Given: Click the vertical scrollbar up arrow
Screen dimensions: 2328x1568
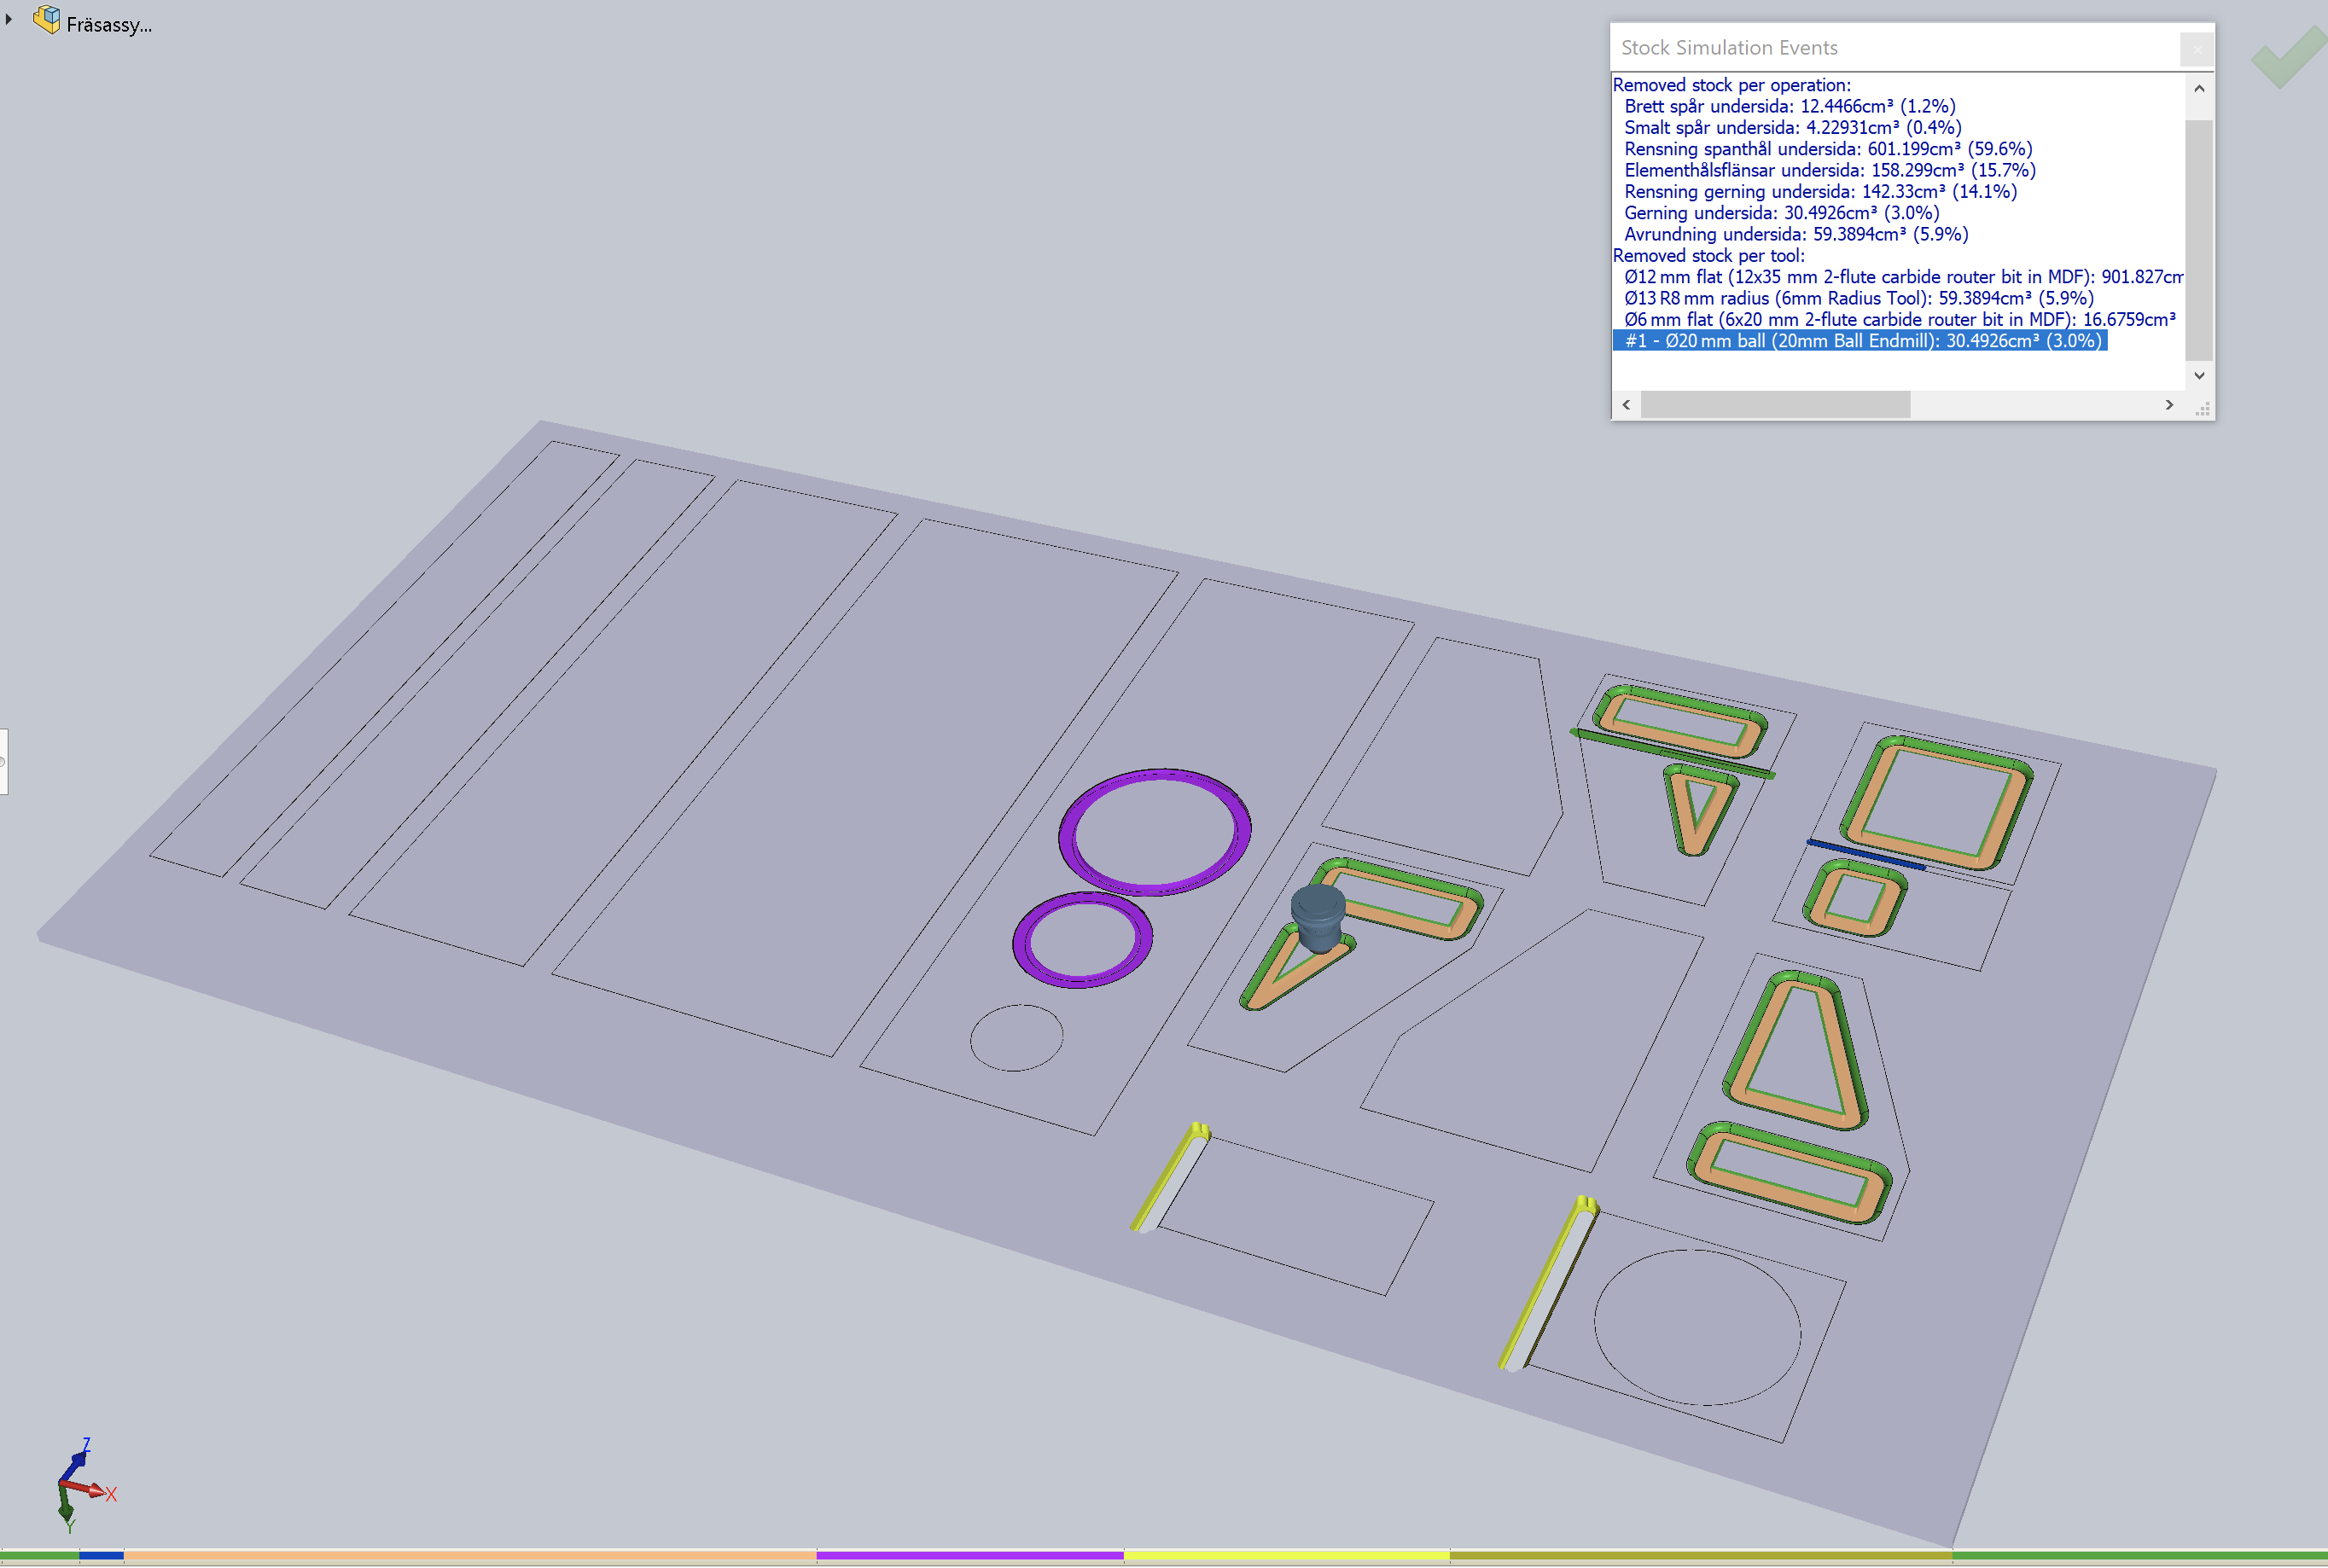Looking at the screenshot, I should (2198, 89).
